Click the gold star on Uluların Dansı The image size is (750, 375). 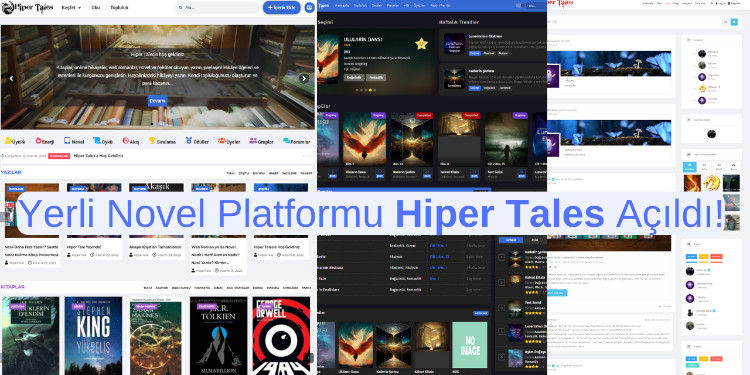(x=421, y=44)
